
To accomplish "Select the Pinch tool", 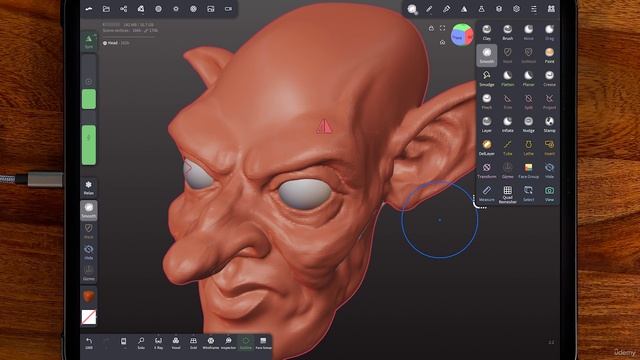I will coord(487,101).
